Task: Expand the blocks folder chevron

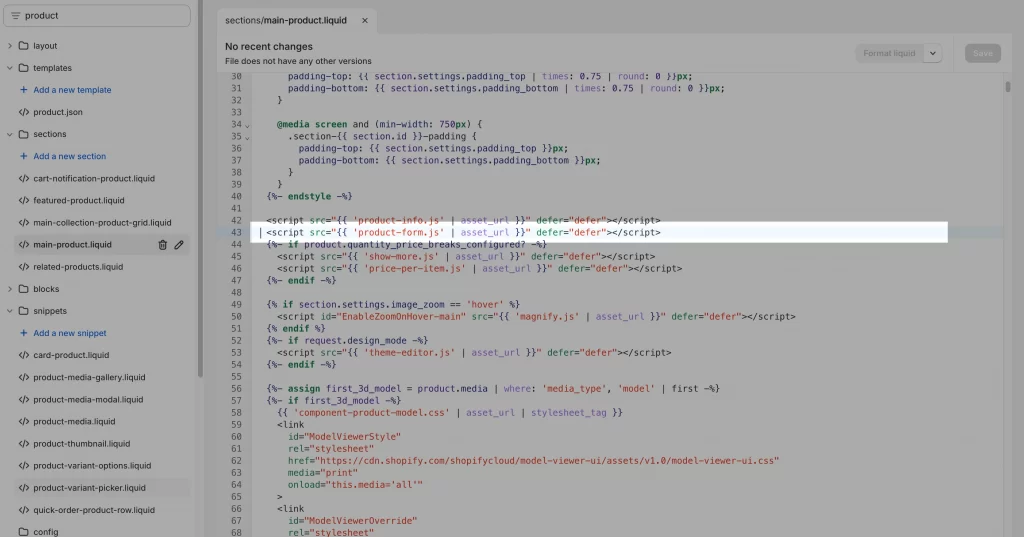Action: tap(10, 289)
